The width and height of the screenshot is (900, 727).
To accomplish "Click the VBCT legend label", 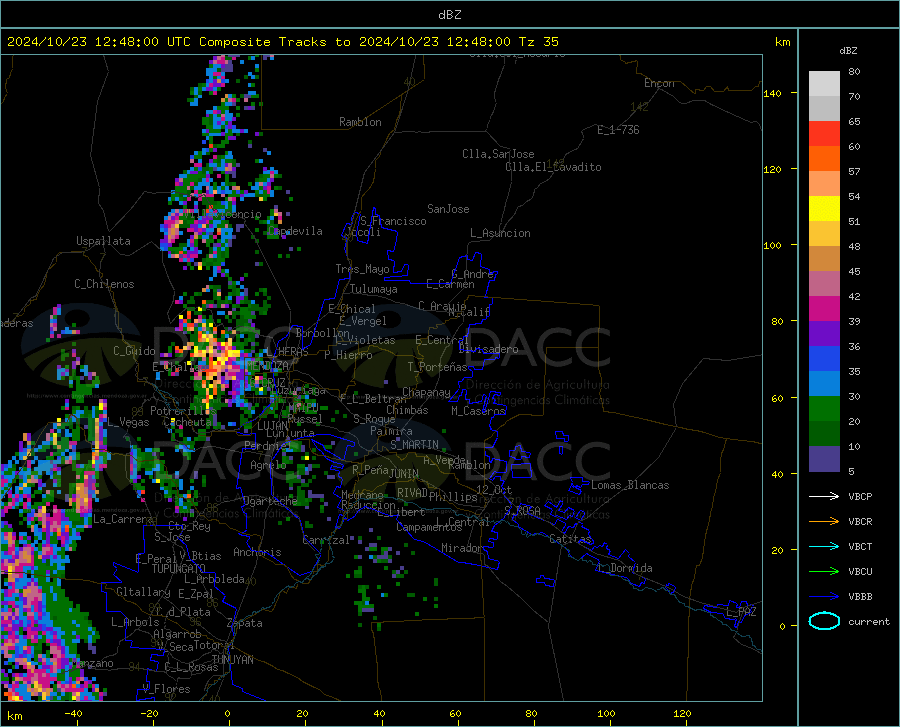I will click(860, 546).
